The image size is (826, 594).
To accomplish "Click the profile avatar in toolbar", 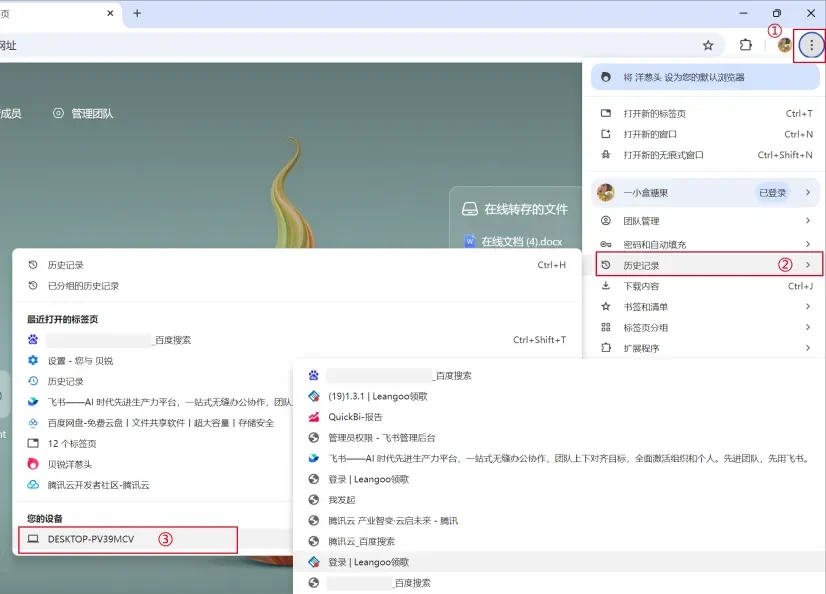I will pos(784,45).
